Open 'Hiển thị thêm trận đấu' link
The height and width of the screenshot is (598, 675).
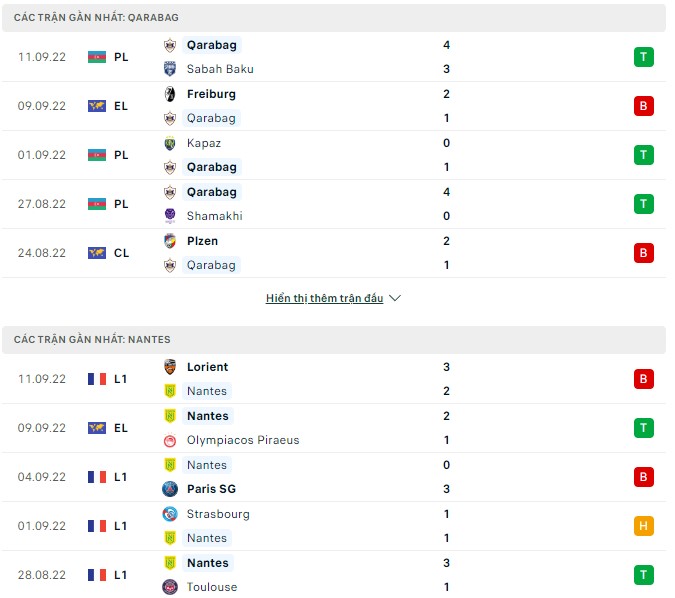[324, 298]
